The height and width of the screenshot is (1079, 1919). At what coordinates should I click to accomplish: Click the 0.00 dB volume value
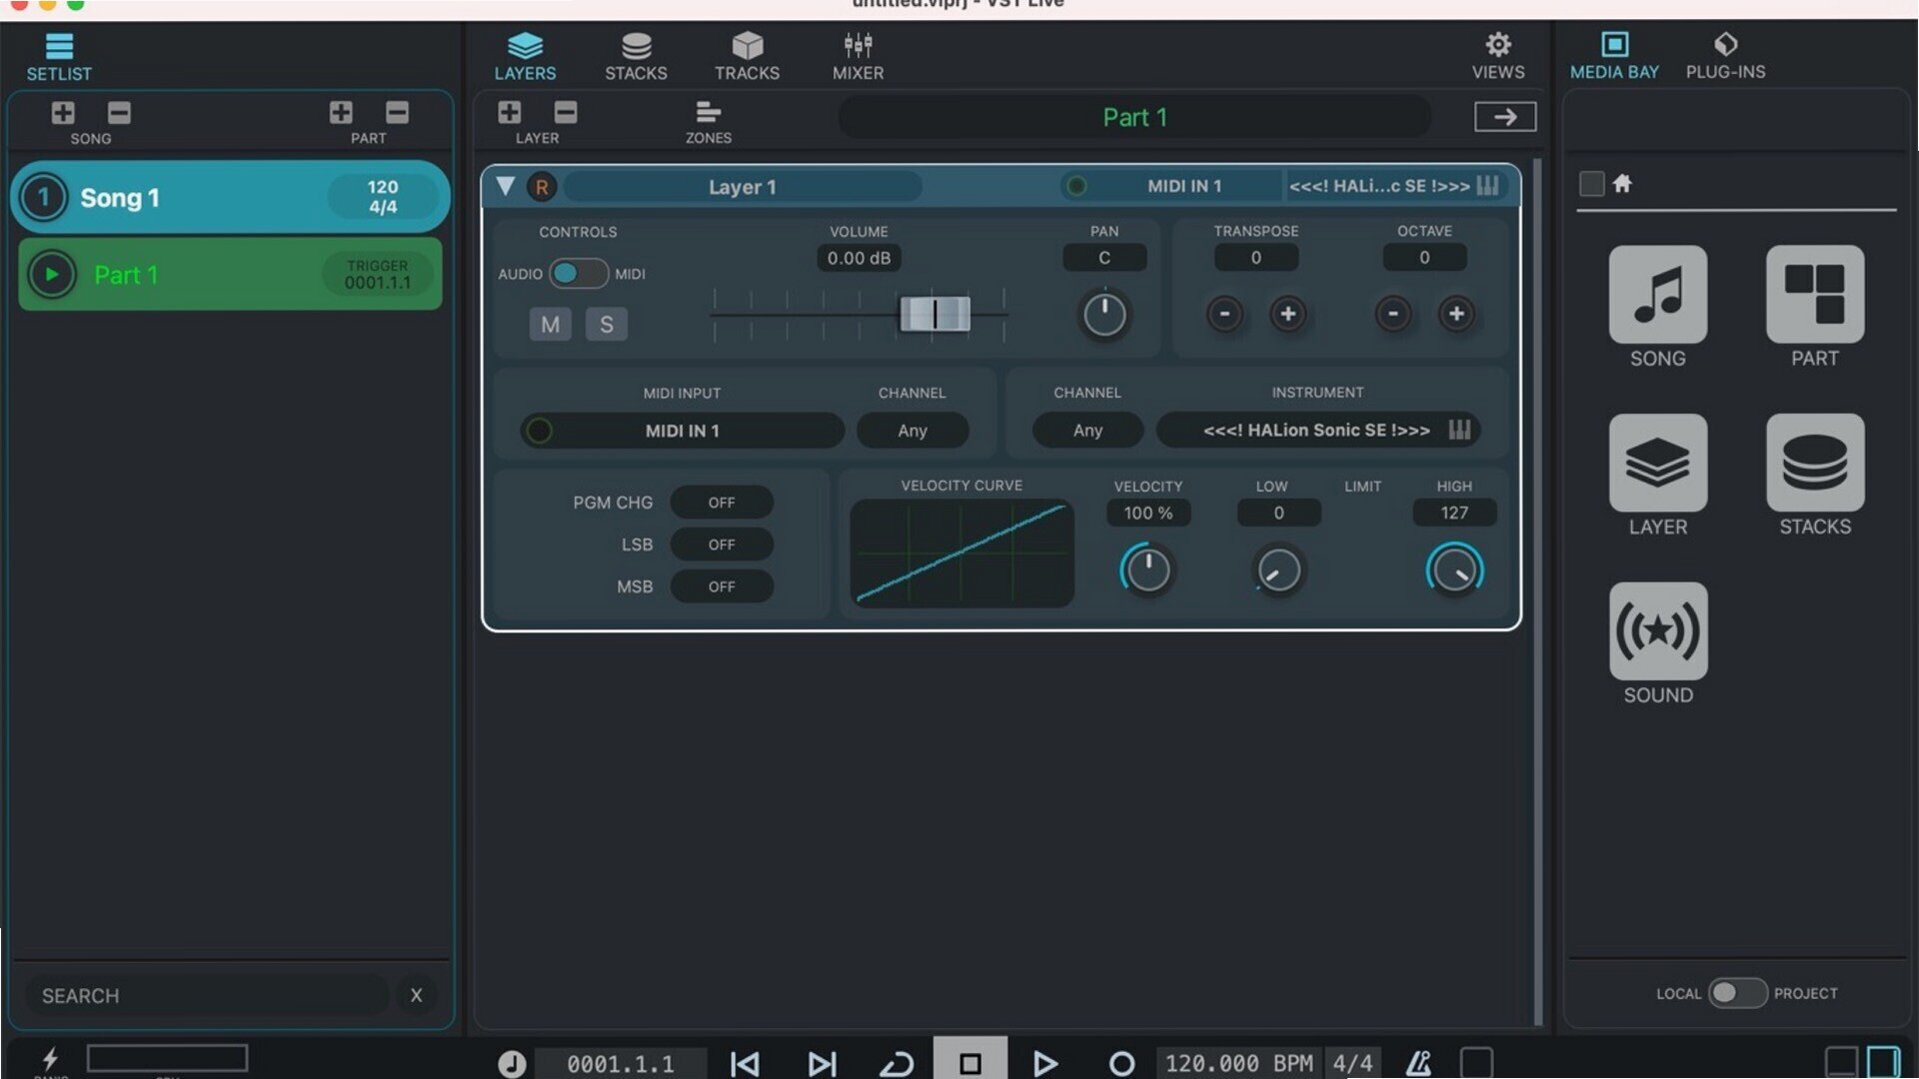click(858, 258)
